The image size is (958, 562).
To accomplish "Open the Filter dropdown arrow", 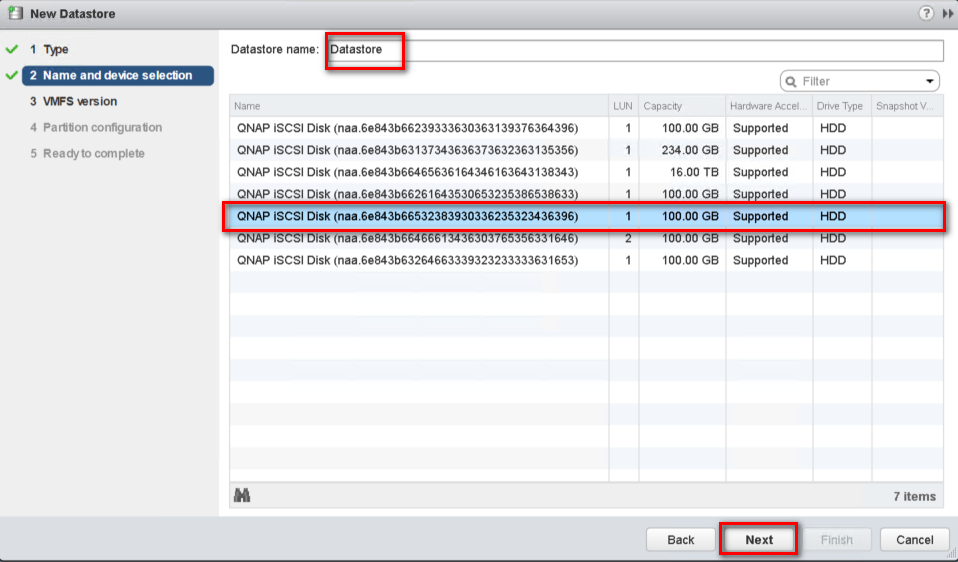I will [929, 81].
